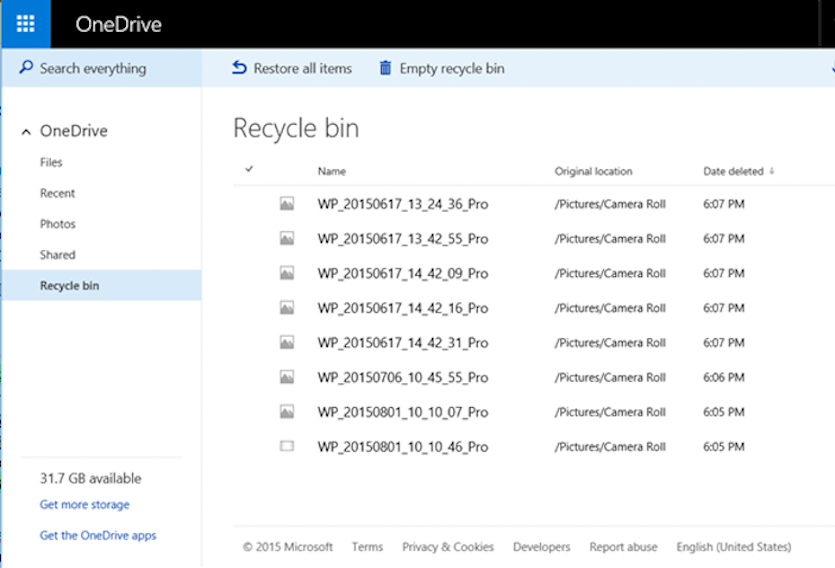Click deleted time of WP_20150617_14_42_09_Pro

tap(724, 274)
